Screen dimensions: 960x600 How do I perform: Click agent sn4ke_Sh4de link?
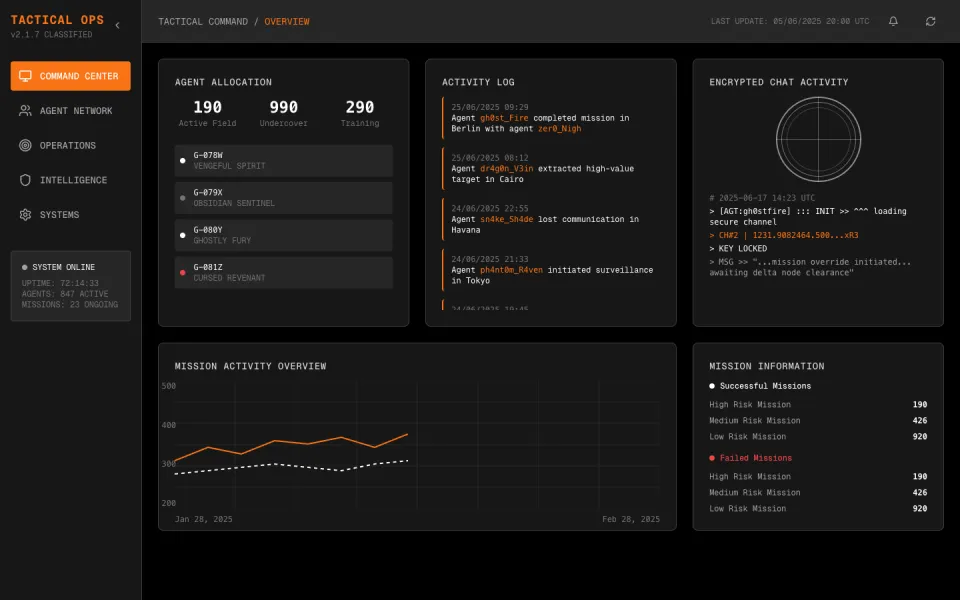click(506, 219)
